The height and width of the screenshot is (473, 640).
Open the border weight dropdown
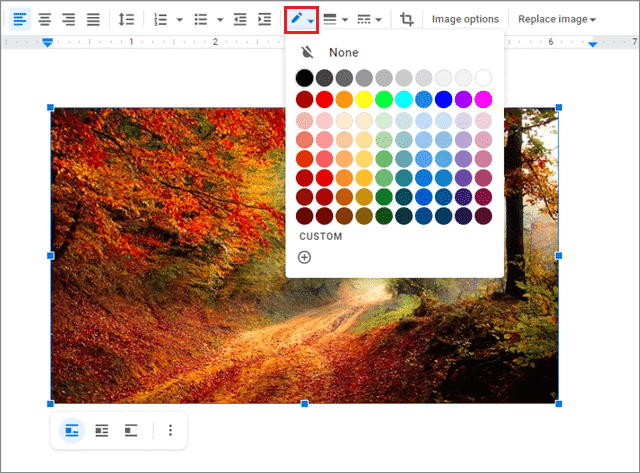[335, 19]
